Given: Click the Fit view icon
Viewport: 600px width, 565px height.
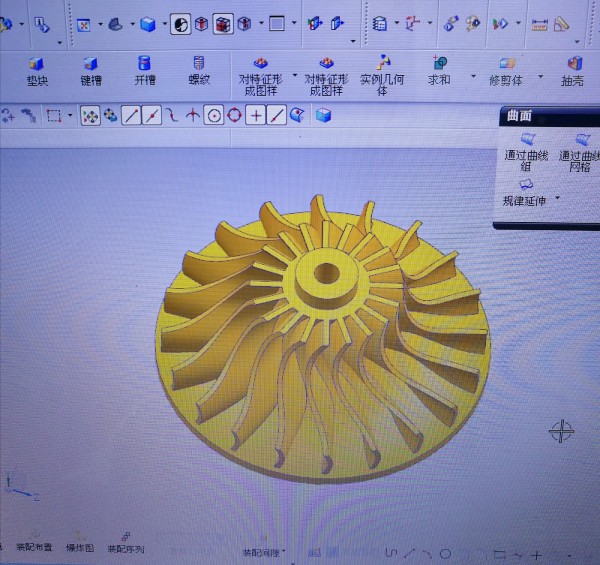Looking at the screenshot, I should tap(83, 25).
